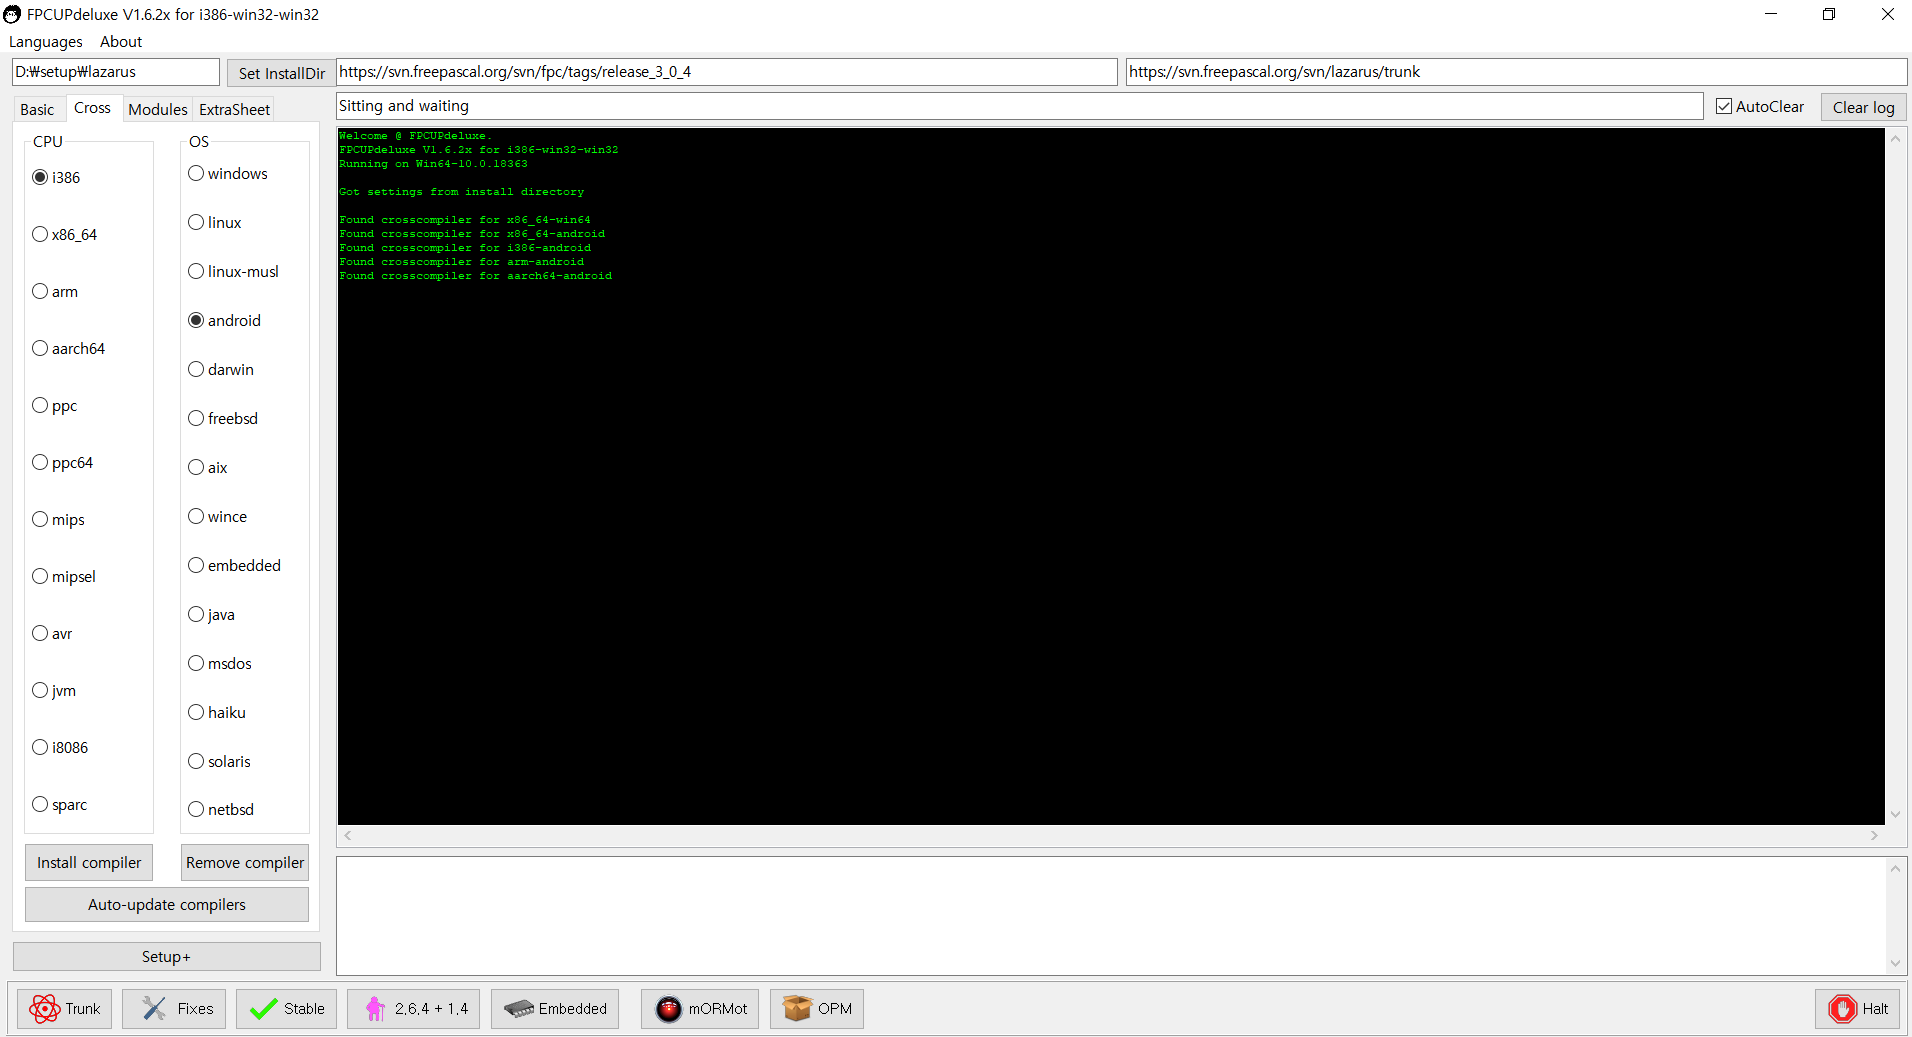1912x1037 pixels.
Task: Click the 2.6.4 + 1.4 installer button
Action: 414,1009
